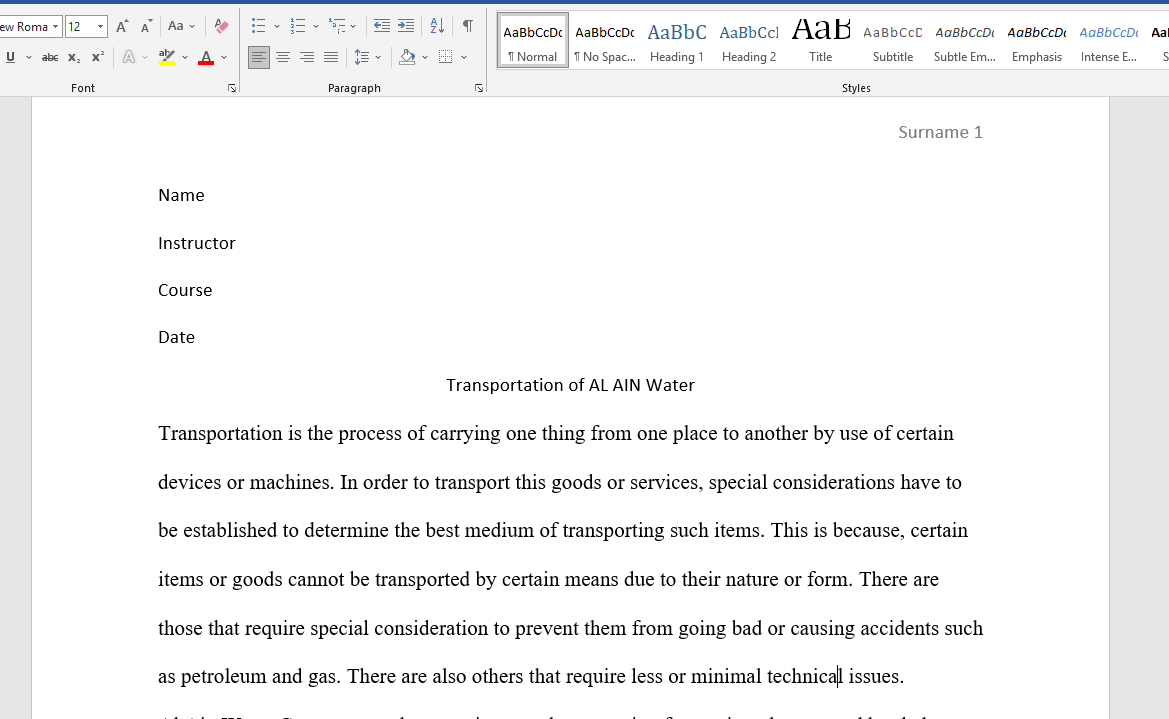The height and width of the screenshot is (719, 1169).
Task: Insert numbered list
Action: point(298,27)
